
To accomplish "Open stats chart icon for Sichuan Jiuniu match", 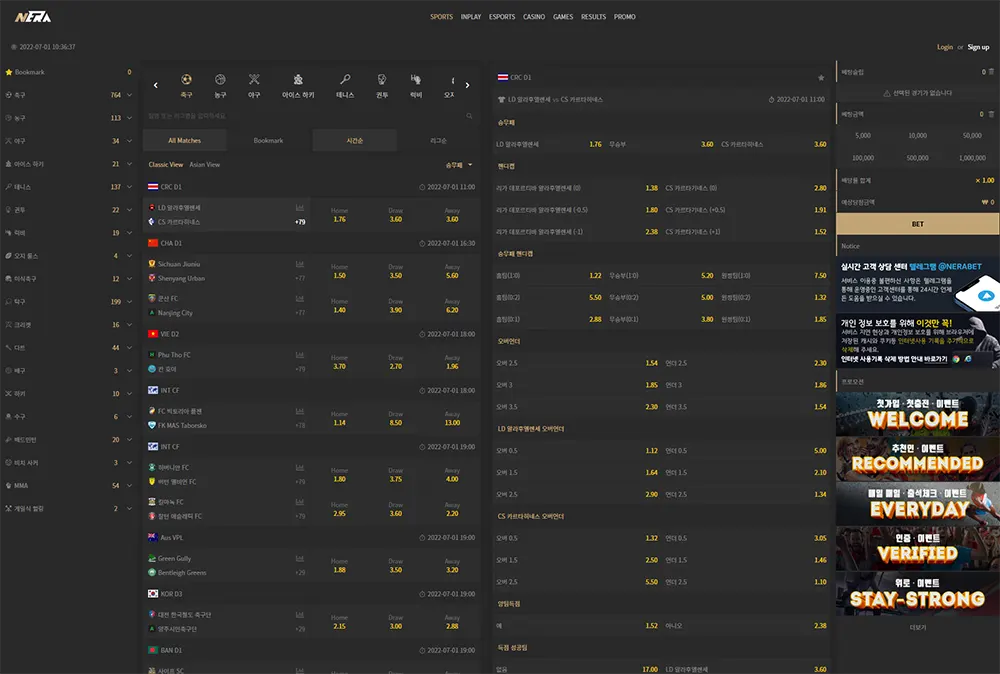I will (x=300, y=264).
